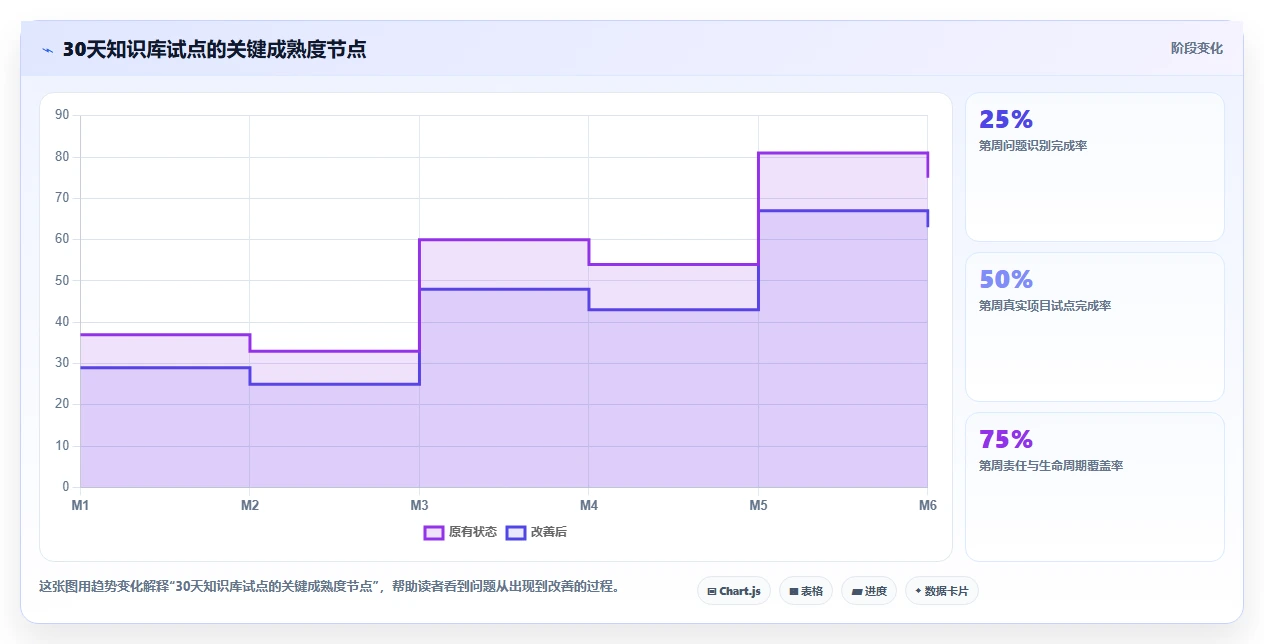The width and height of the screenshot is (1264, 644).
Task: Click the 原有状态 purple legend swatch
Action: pyautogui.click(x=434, y=532)
